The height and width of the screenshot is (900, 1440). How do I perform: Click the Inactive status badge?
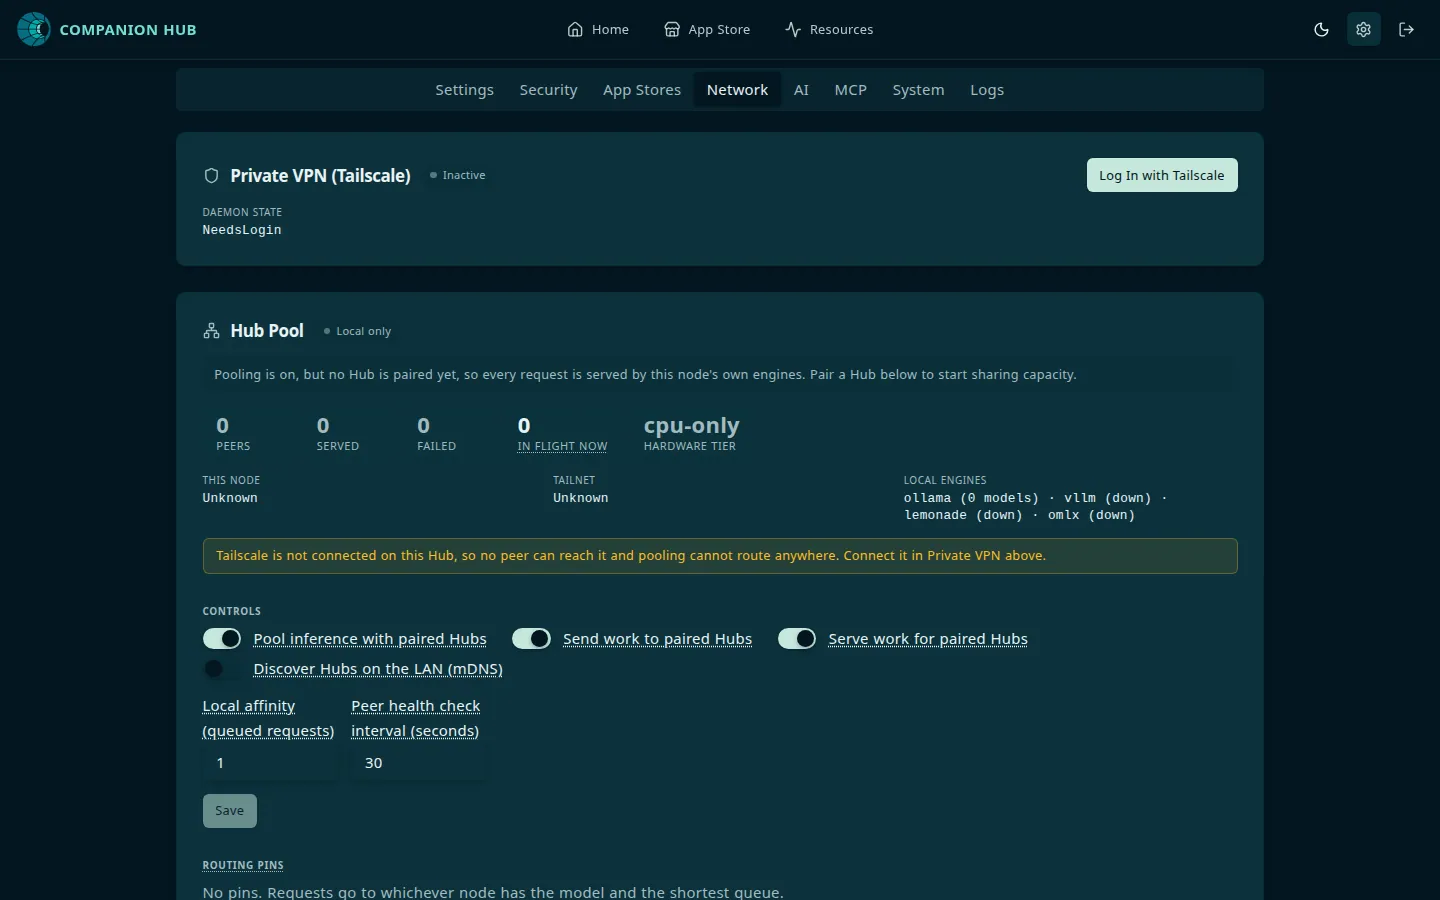tap(458, 175)
